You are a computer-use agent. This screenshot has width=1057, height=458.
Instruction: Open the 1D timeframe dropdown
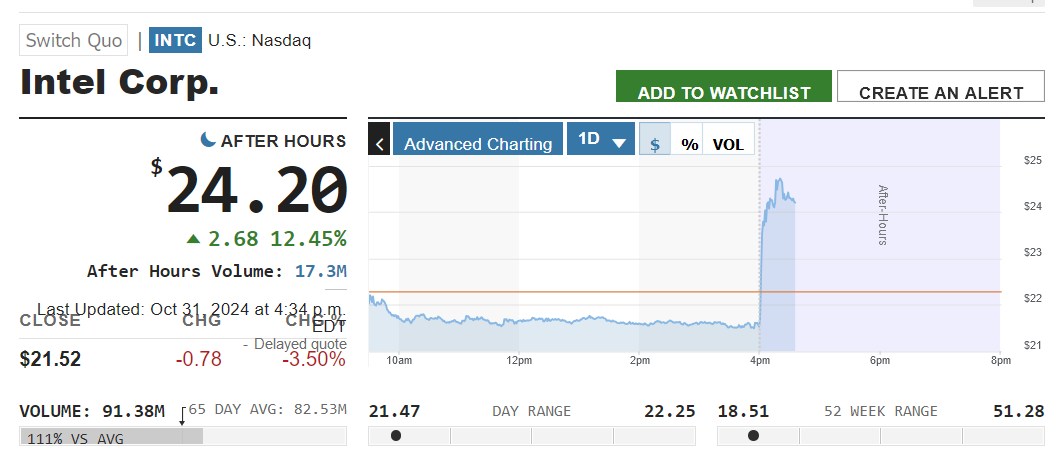click(600, 140)
